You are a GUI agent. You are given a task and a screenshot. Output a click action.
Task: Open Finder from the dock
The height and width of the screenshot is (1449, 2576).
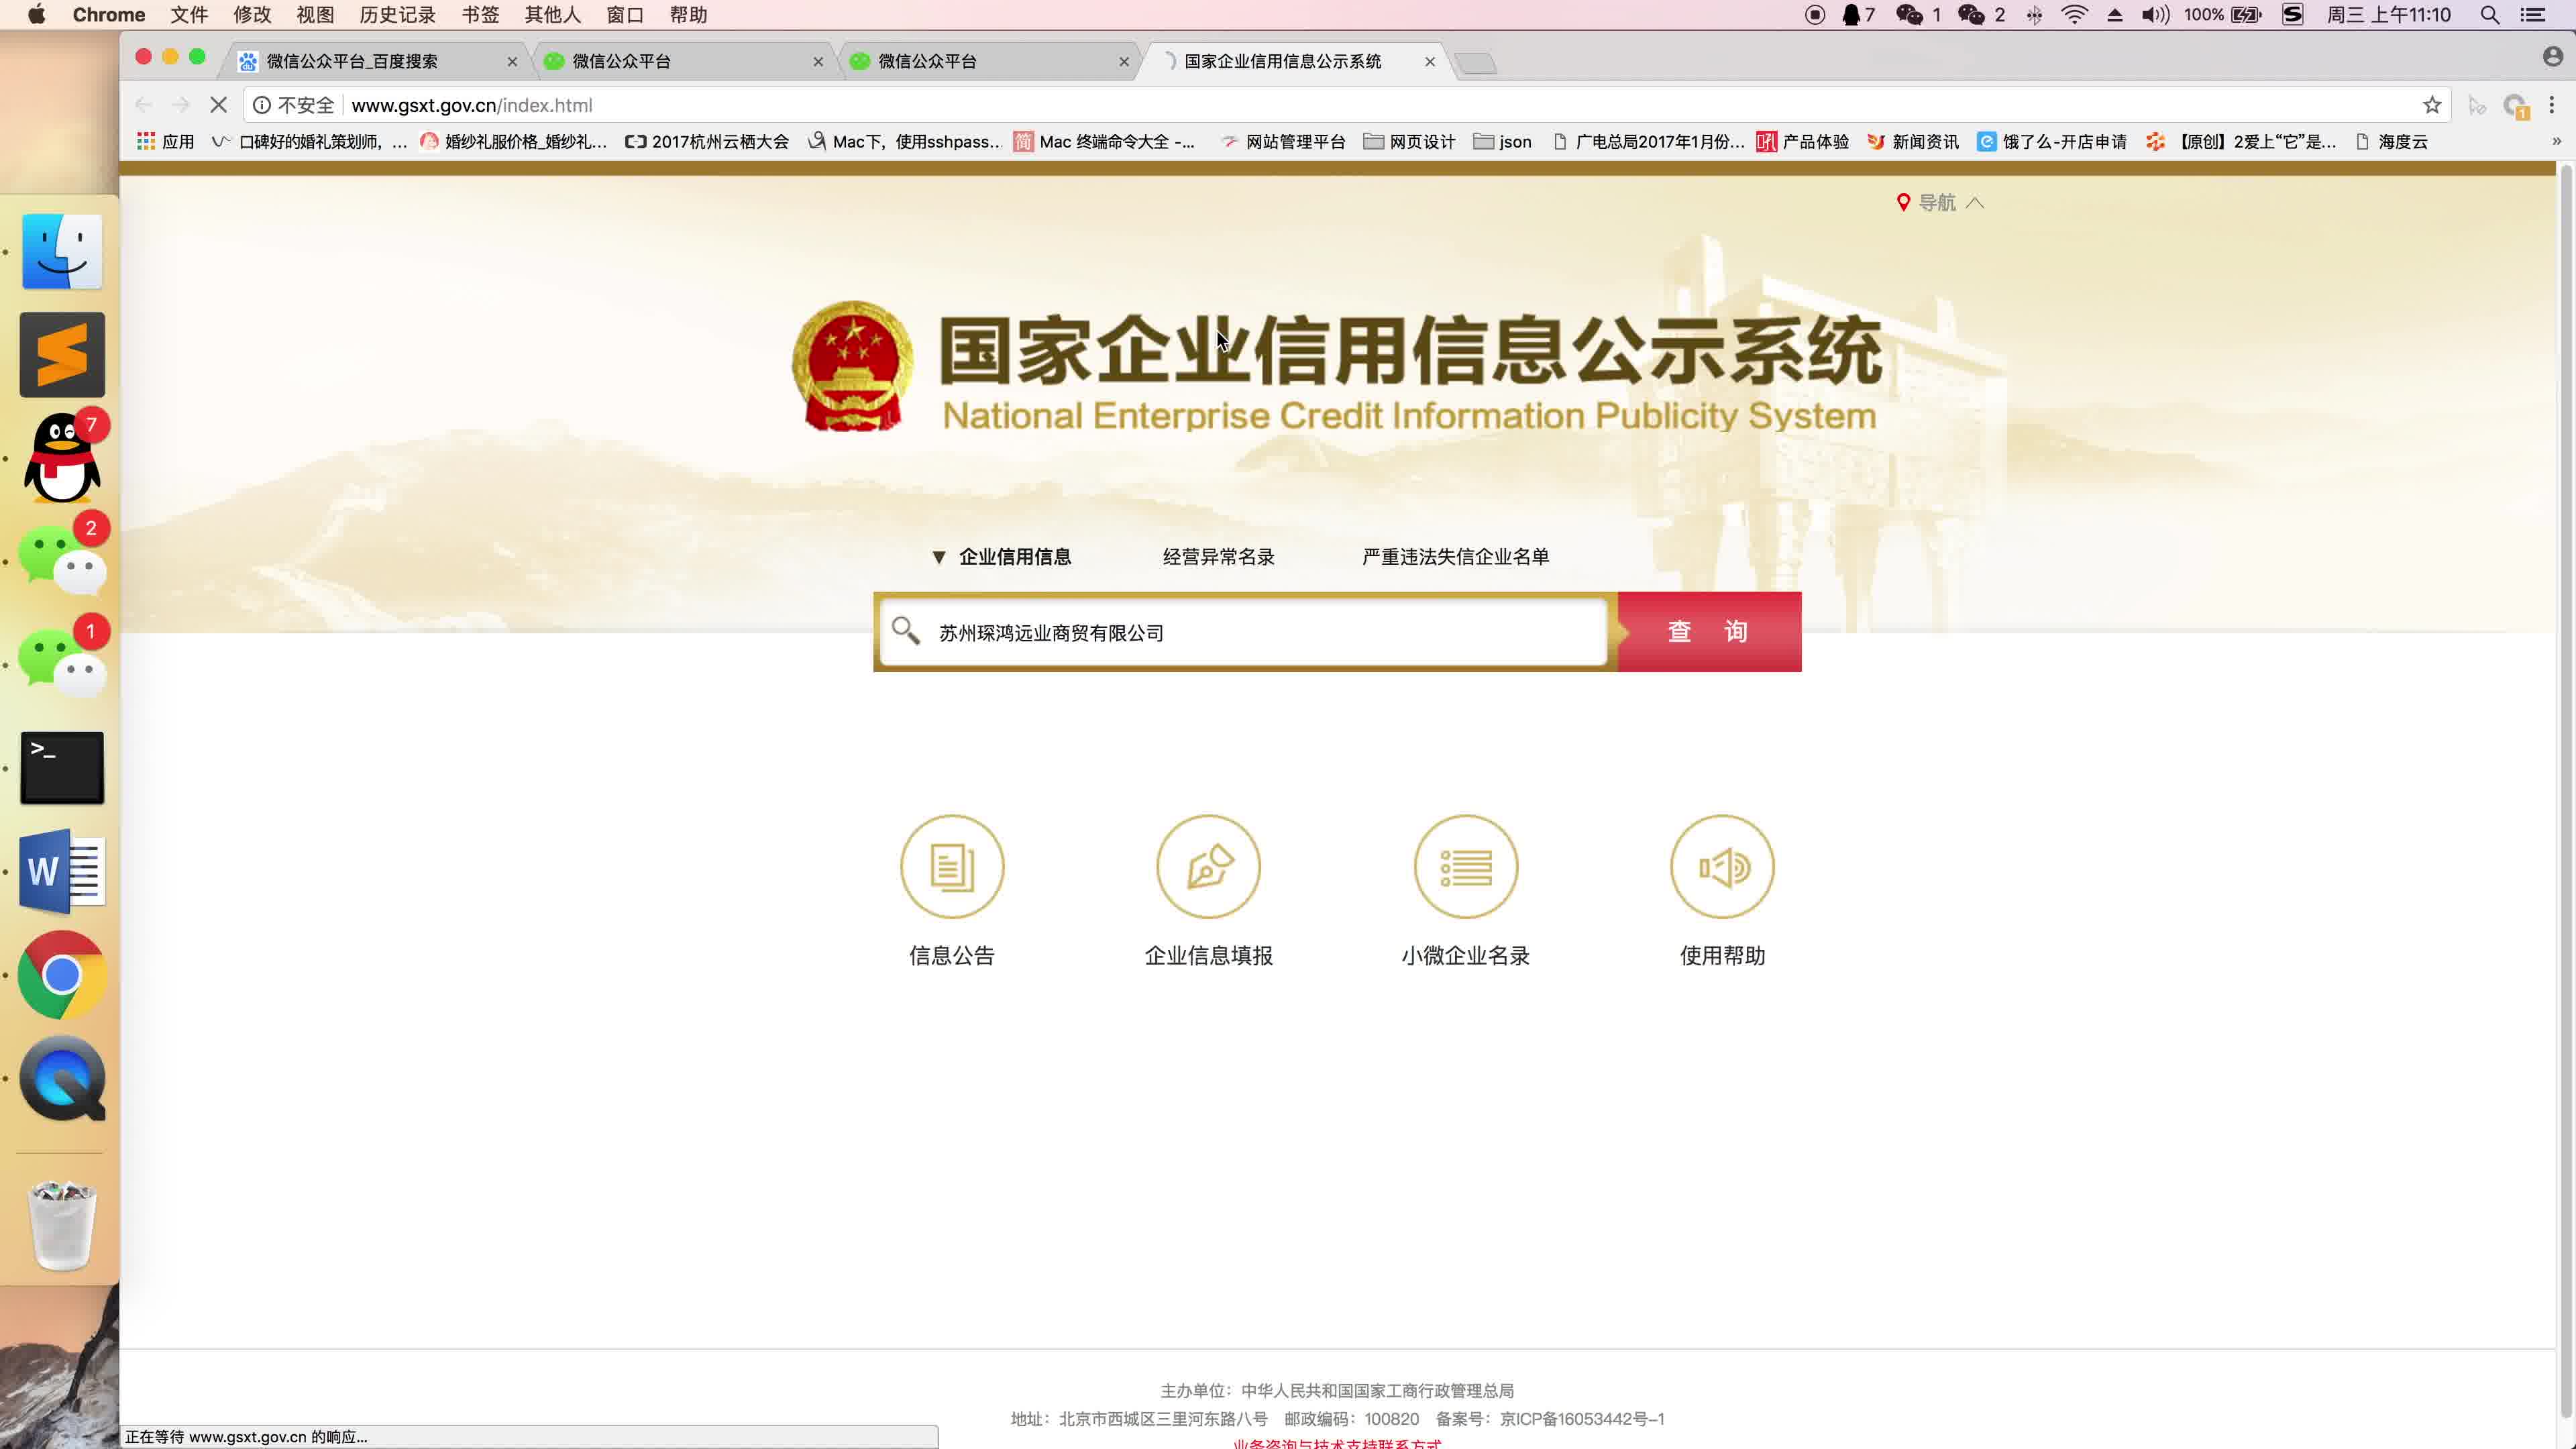coord(62,251)
